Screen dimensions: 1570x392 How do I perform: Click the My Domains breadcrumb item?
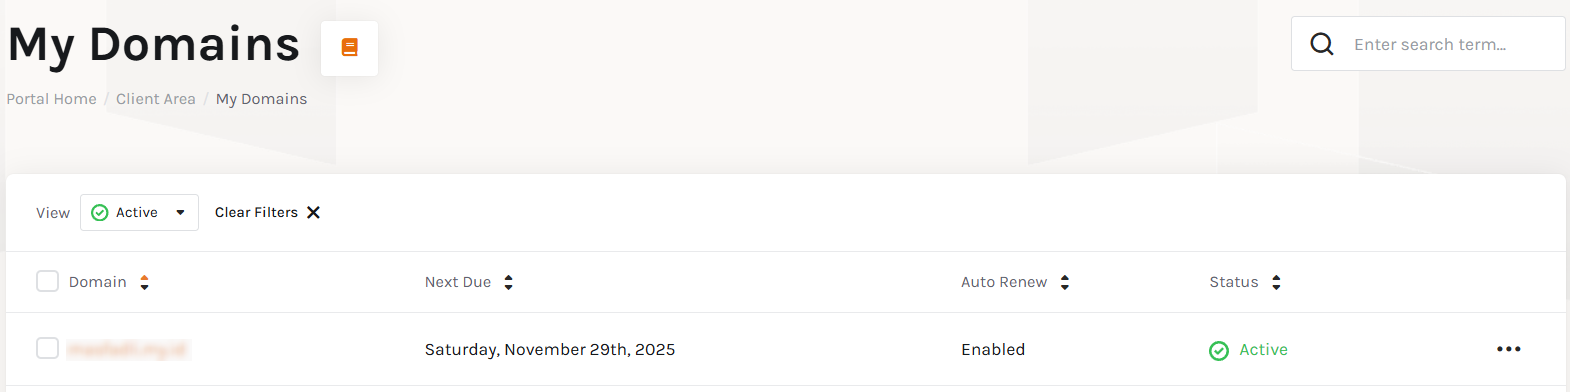(261, 99)
